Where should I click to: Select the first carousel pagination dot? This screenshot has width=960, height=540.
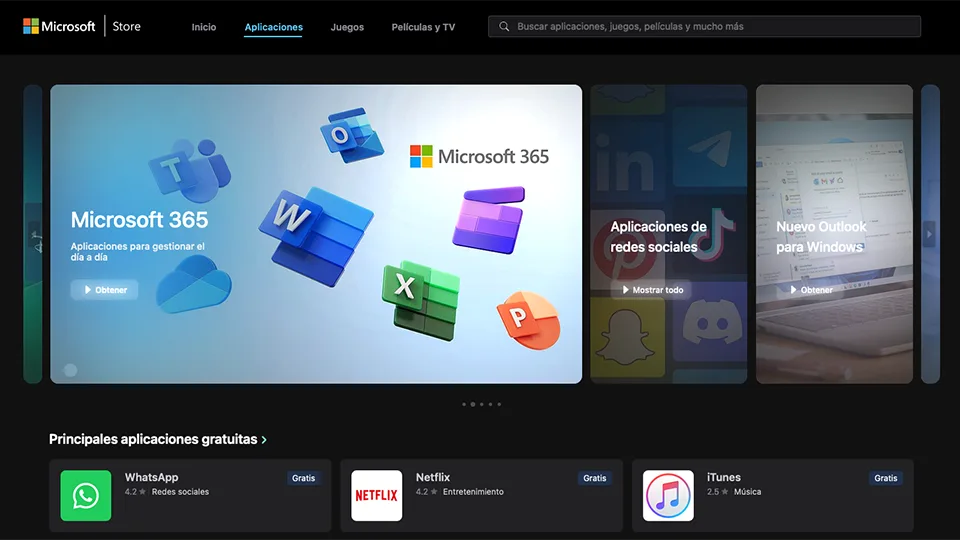(x=464, y=404)
